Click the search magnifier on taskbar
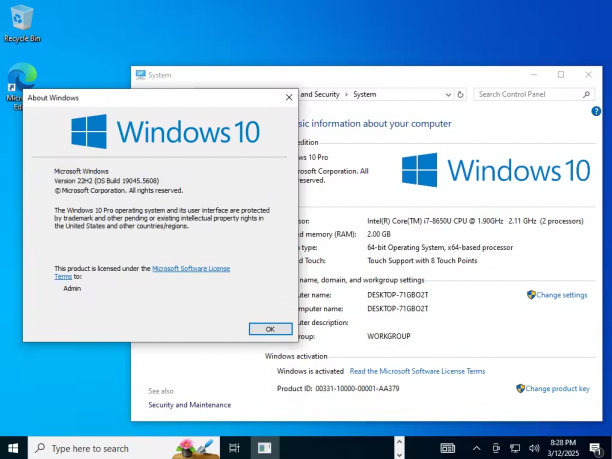Image resolution: width=612 pixels, height=459 pixels. (40, 448)
